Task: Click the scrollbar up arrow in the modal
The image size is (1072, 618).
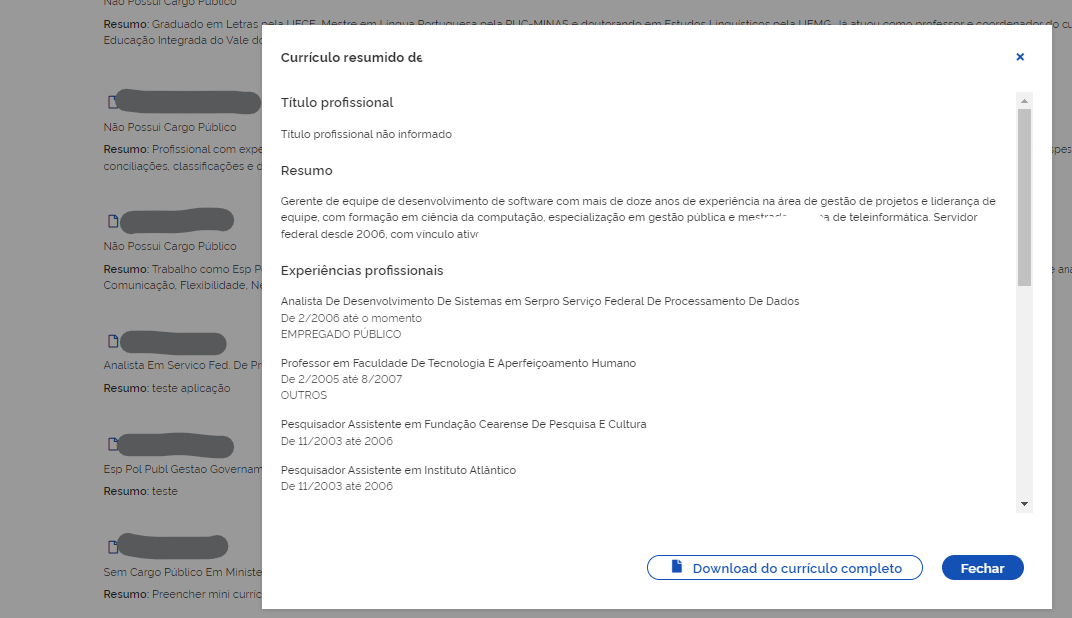Action: tap(1024, 101)
